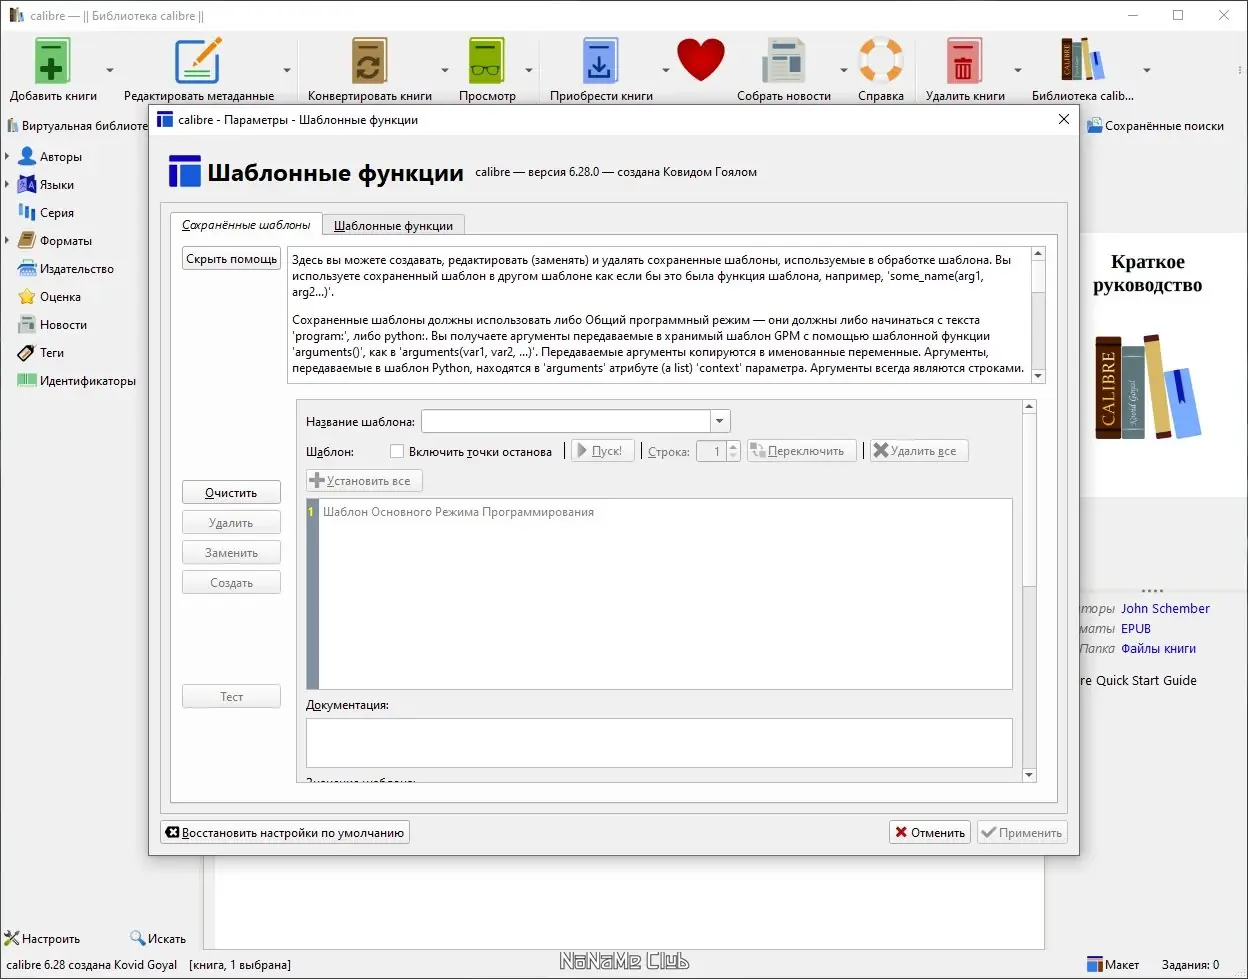This screenshot has height=979, width=1248.
Task: Click the Configure (Настроить) wrench icon
Action: coord(12,939)
